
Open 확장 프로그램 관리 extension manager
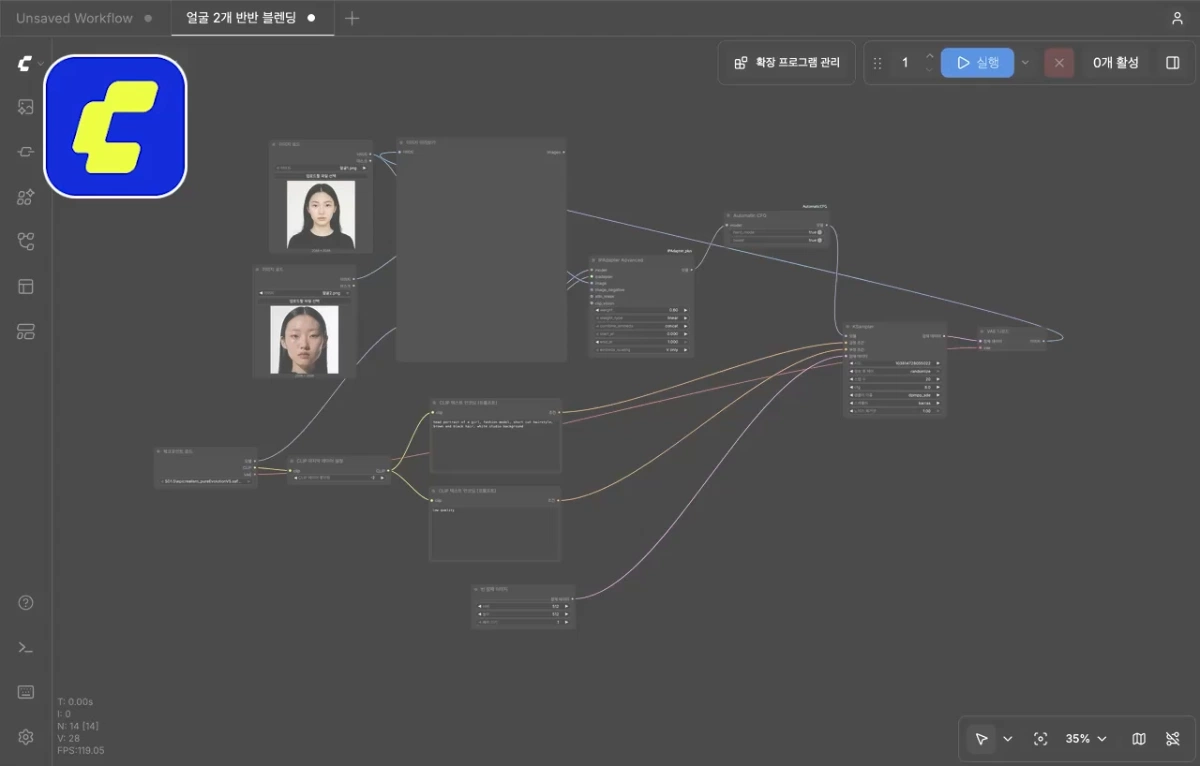coord(786,63)
